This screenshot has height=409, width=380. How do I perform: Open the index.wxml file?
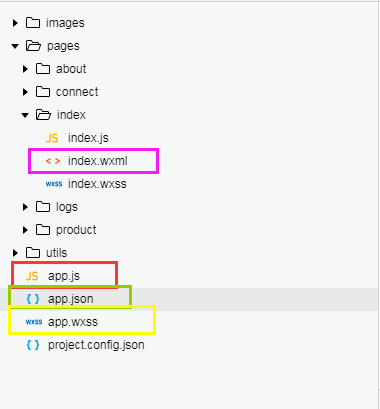coord(98,161)
